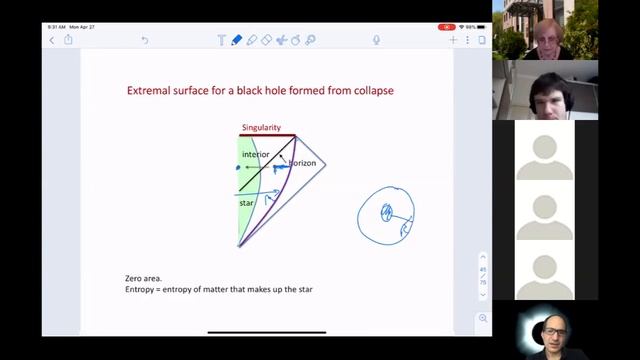Select the first blank avatar participant tile

(x=545, y=150)
